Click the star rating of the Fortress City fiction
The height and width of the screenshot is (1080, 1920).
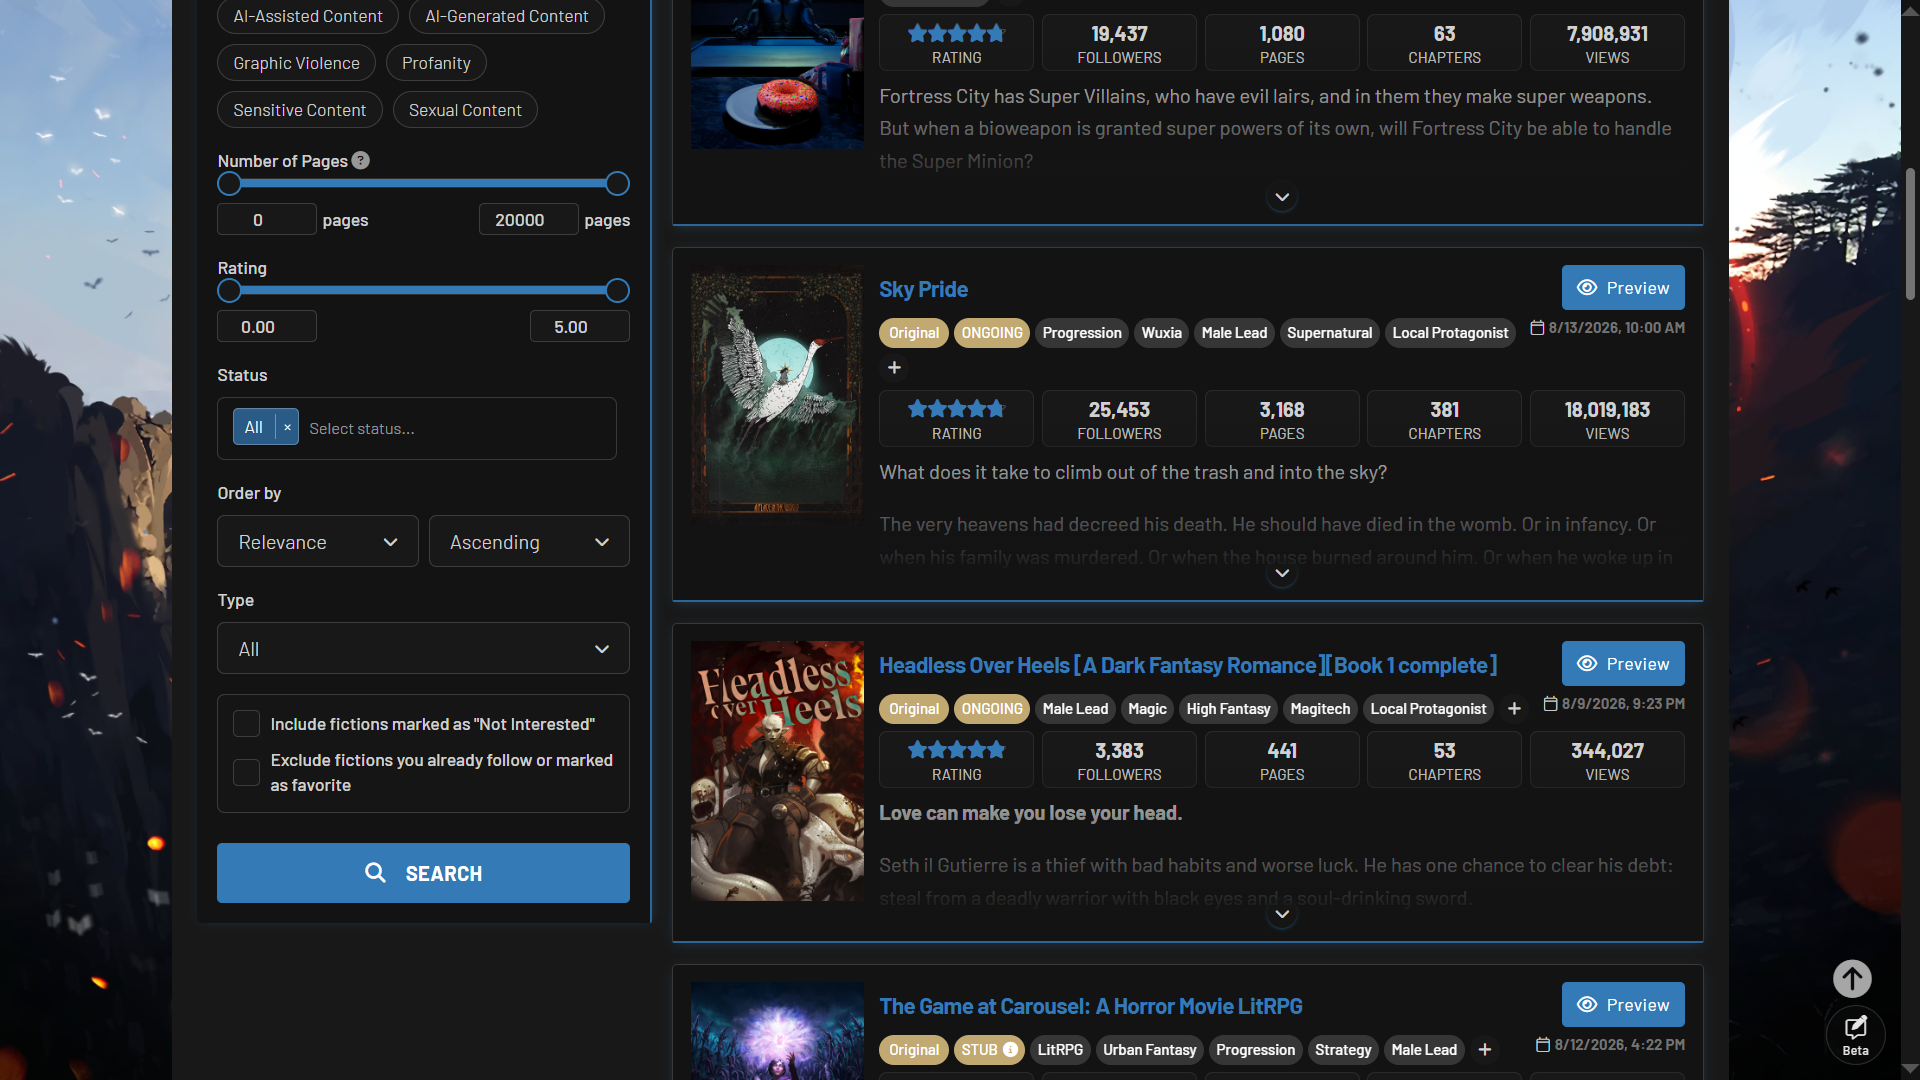pyautogui.click(x=956, y=33)
